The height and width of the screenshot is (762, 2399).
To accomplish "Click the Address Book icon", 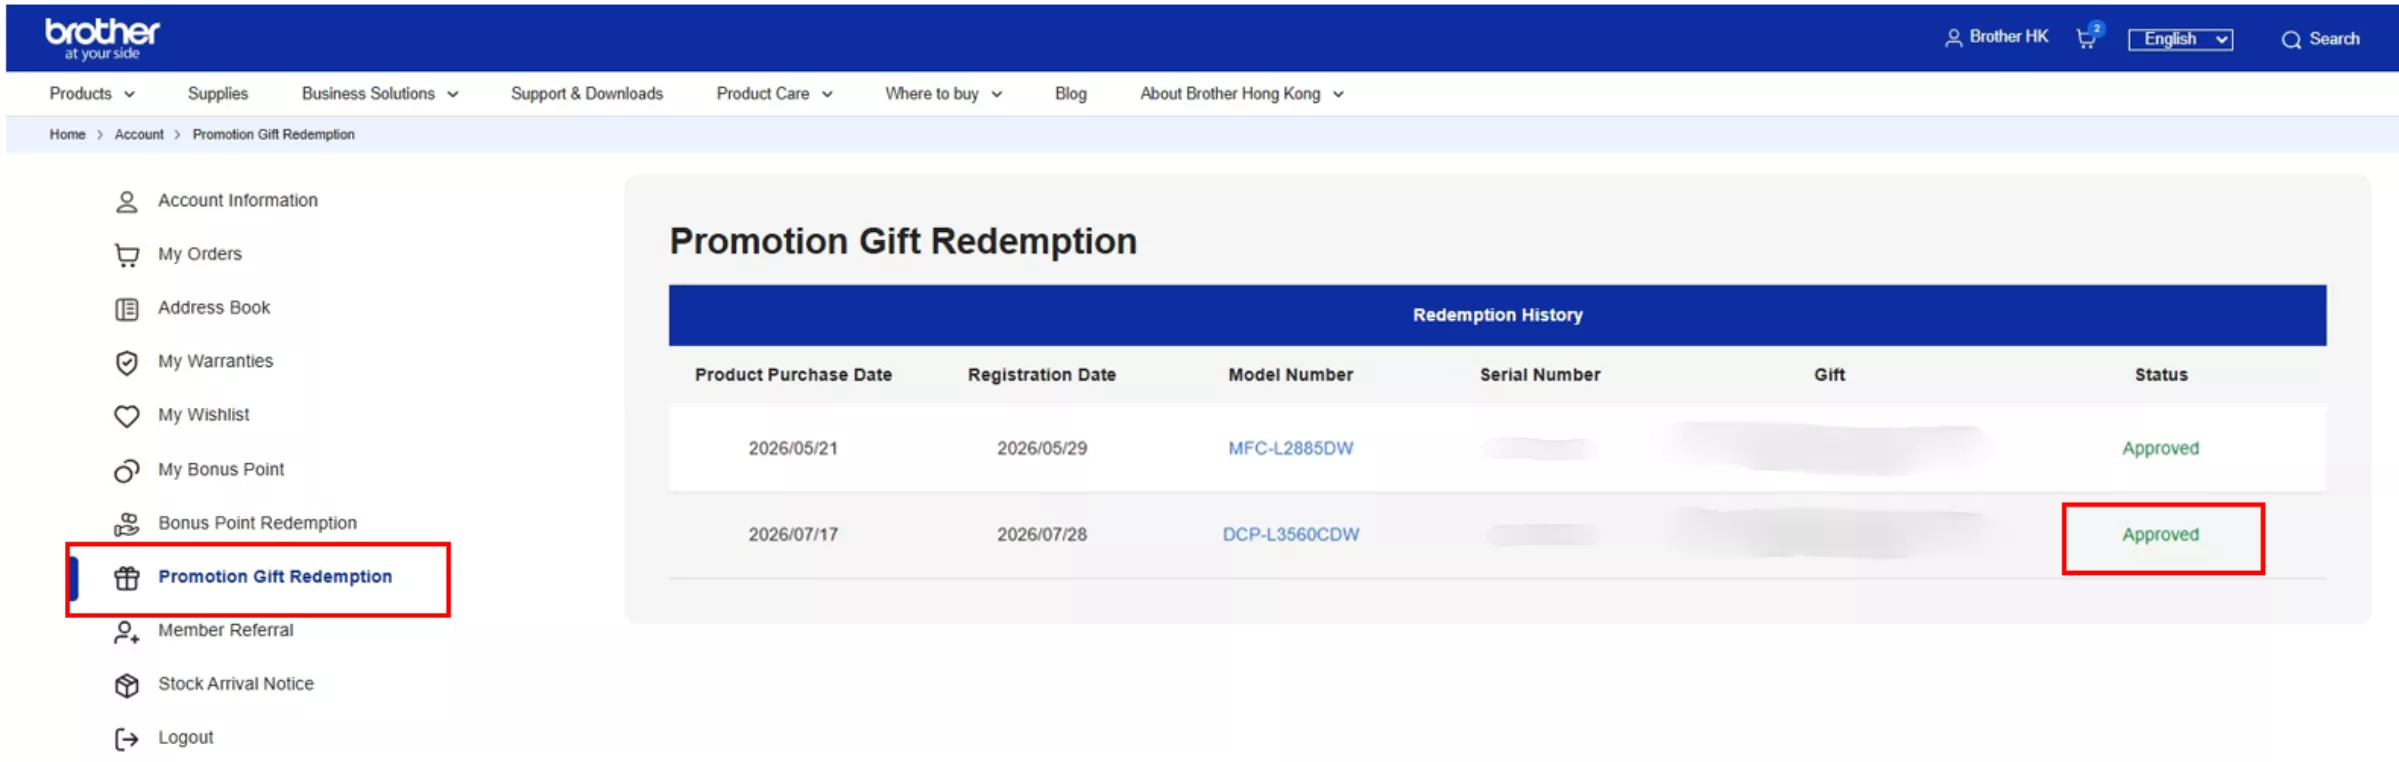I will coord(127,309).
